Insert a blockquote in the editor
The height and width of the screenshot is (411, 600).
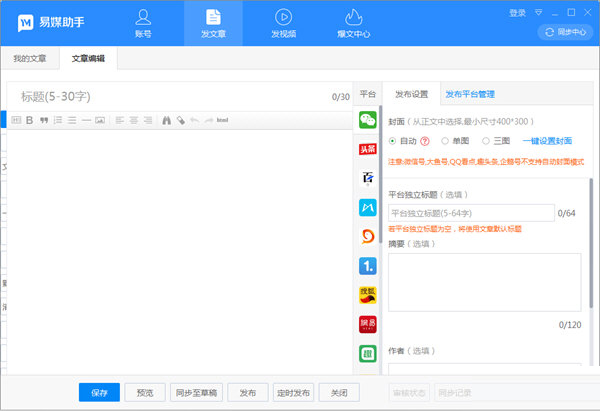click(x=44, y=120)
